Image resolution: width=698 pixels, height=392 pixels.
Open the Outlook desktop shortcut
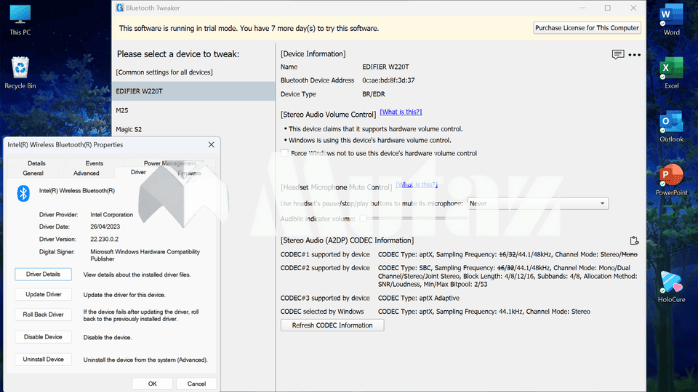pyautogui.click(x=671, y=126)
